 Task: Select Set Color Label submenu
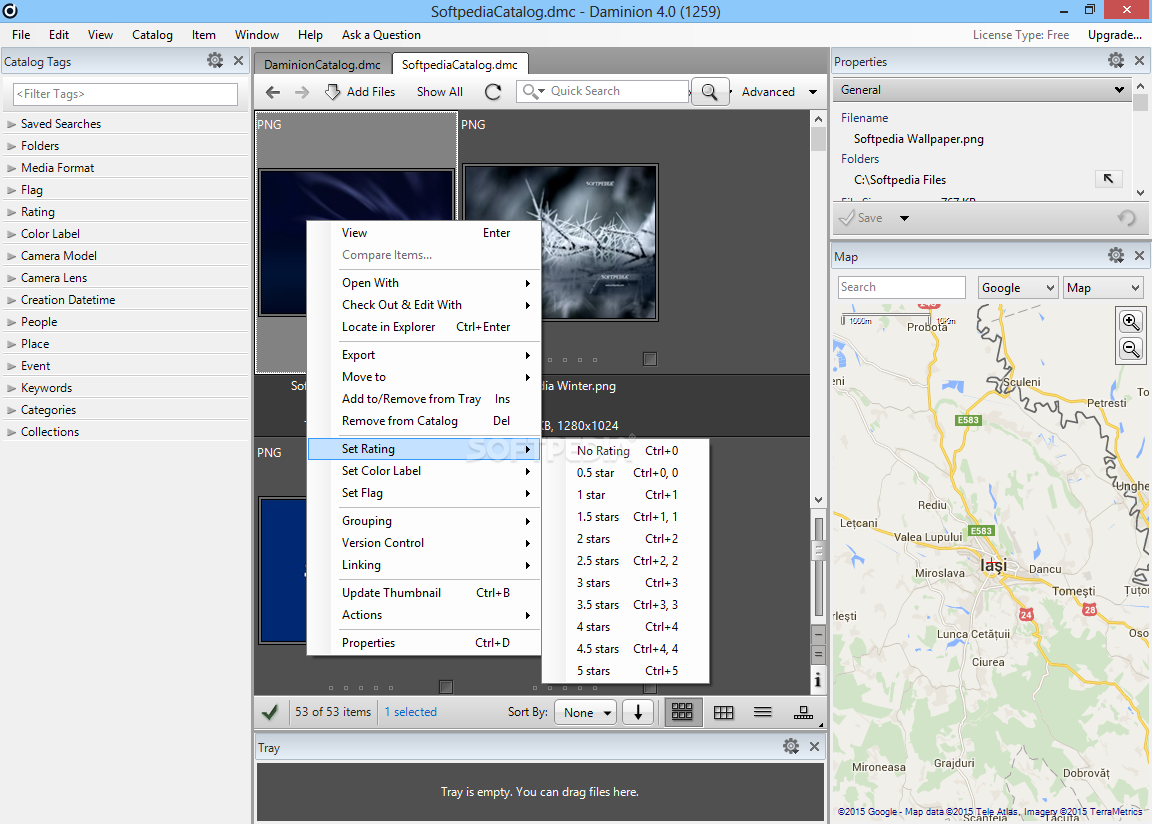click(x=424, y=471)
